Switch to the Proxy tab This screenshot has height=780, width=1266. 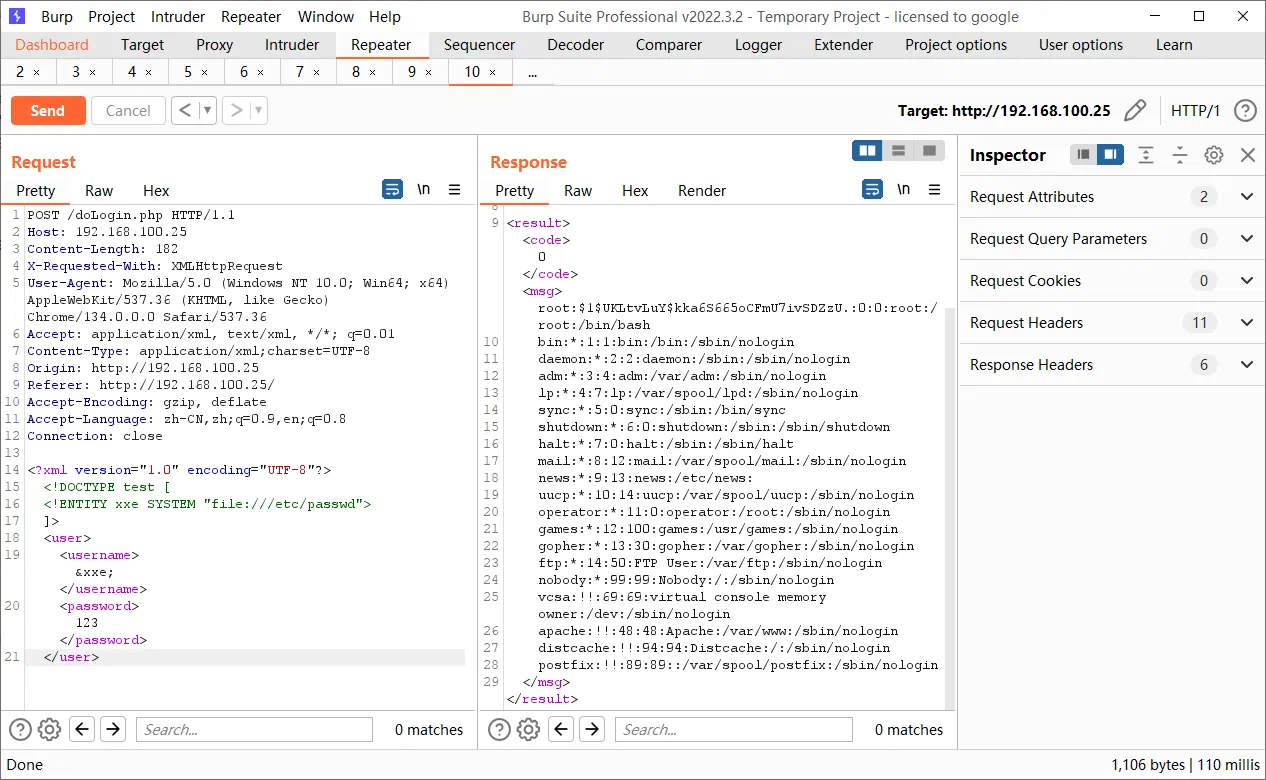(x=214, y=45)
